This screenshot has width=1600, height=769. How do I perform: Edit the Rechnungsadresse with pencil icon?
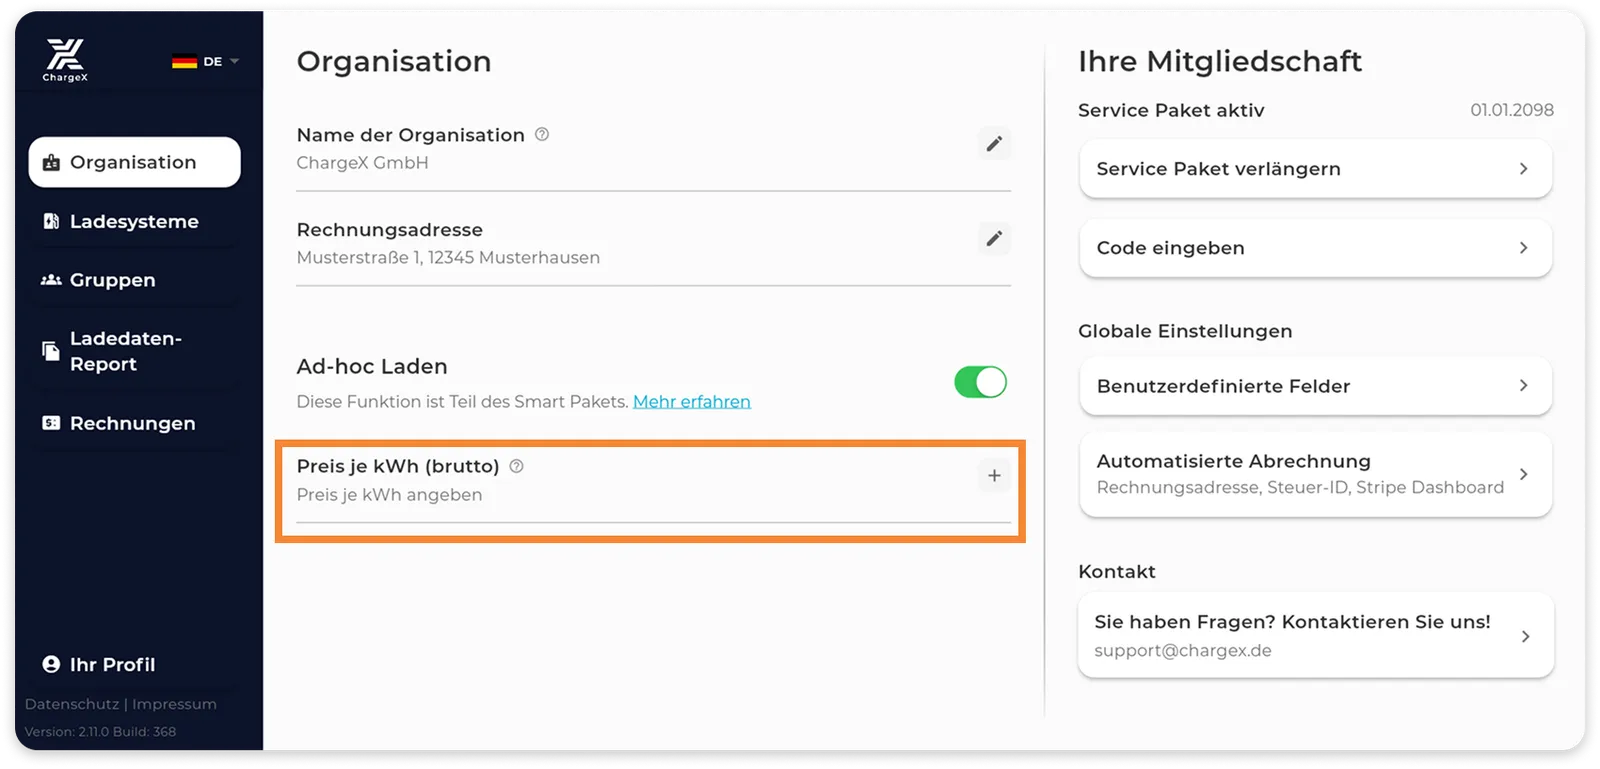coord(994,238)
